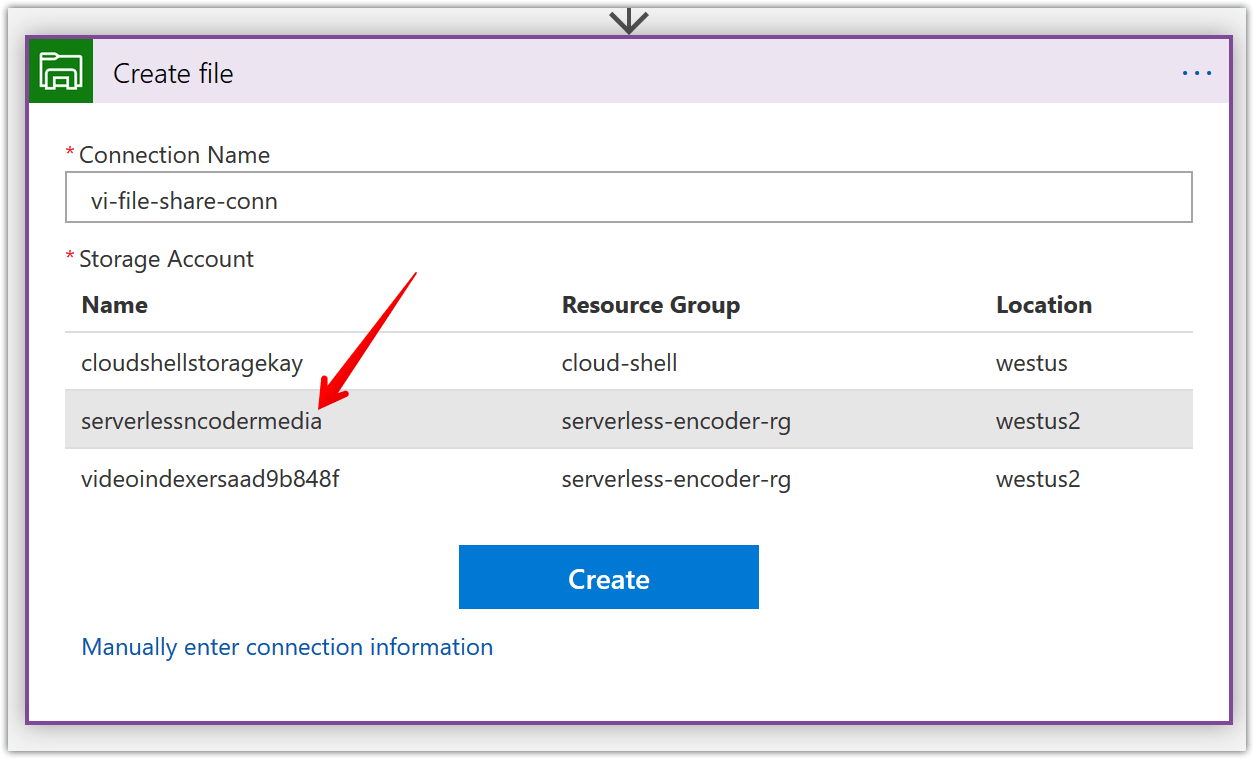This screenshot has height=759, width=1254.
Task: Open Manually enter connection information
Action: click(288, 647)
